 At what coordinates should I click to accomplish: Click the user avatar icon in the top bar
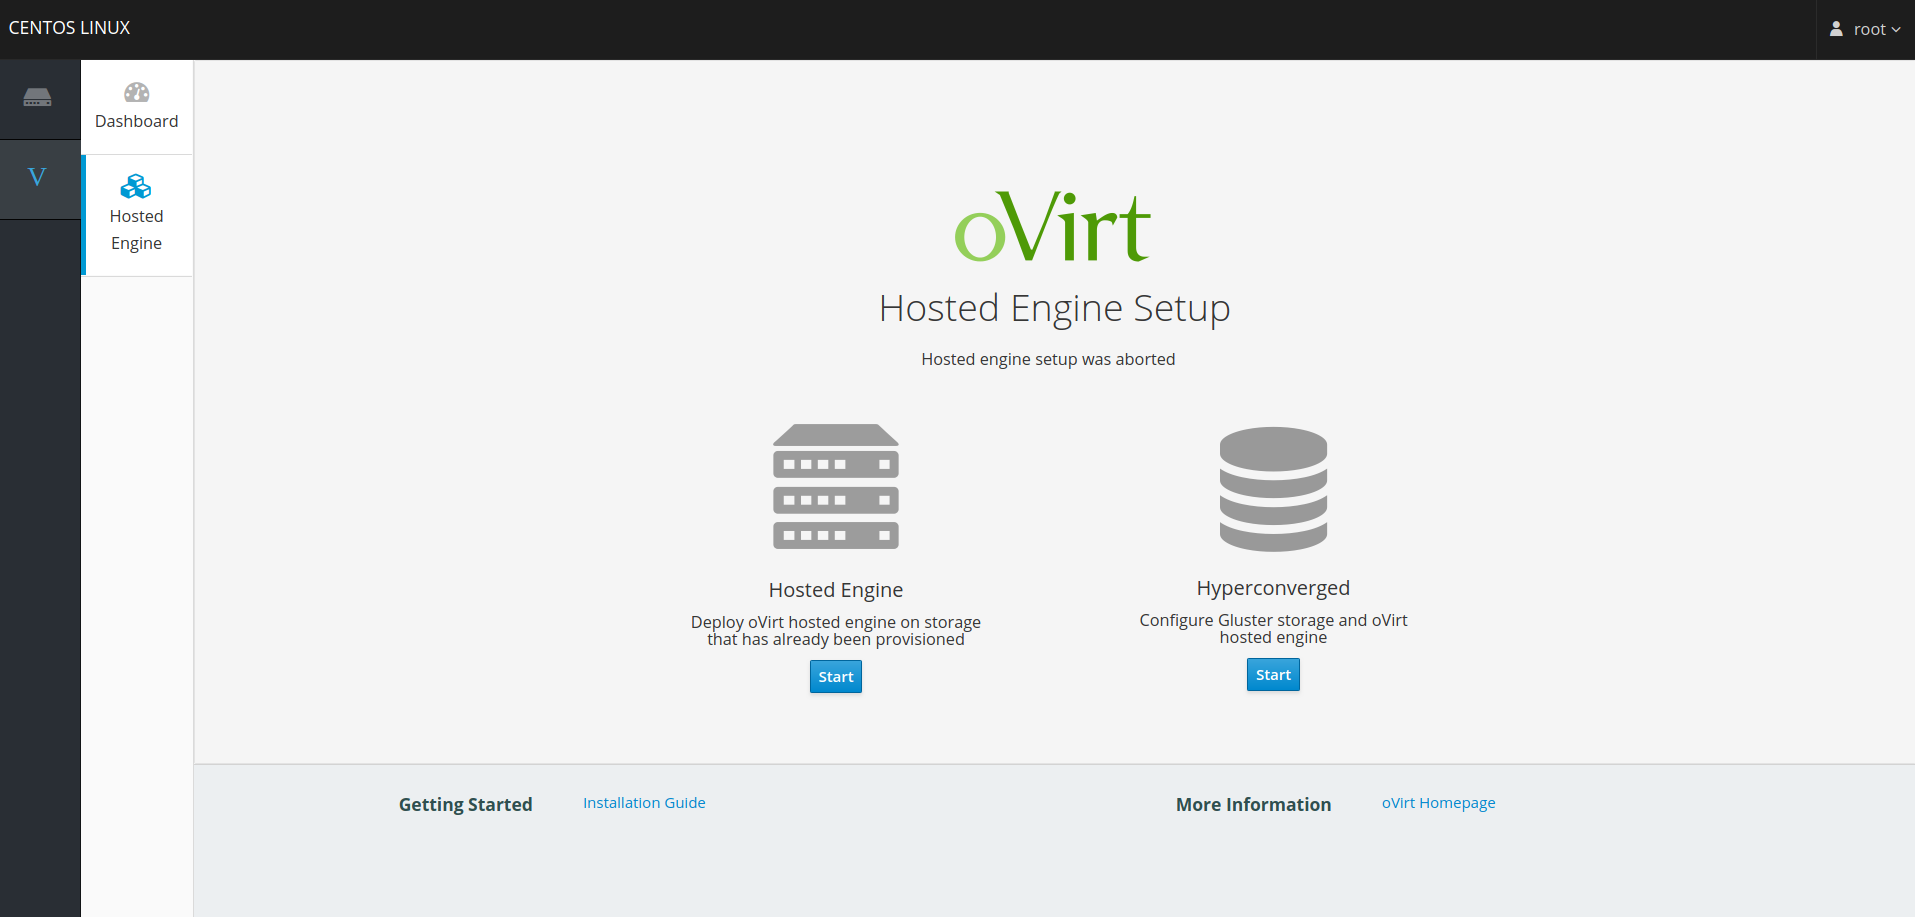point(1836,28)
